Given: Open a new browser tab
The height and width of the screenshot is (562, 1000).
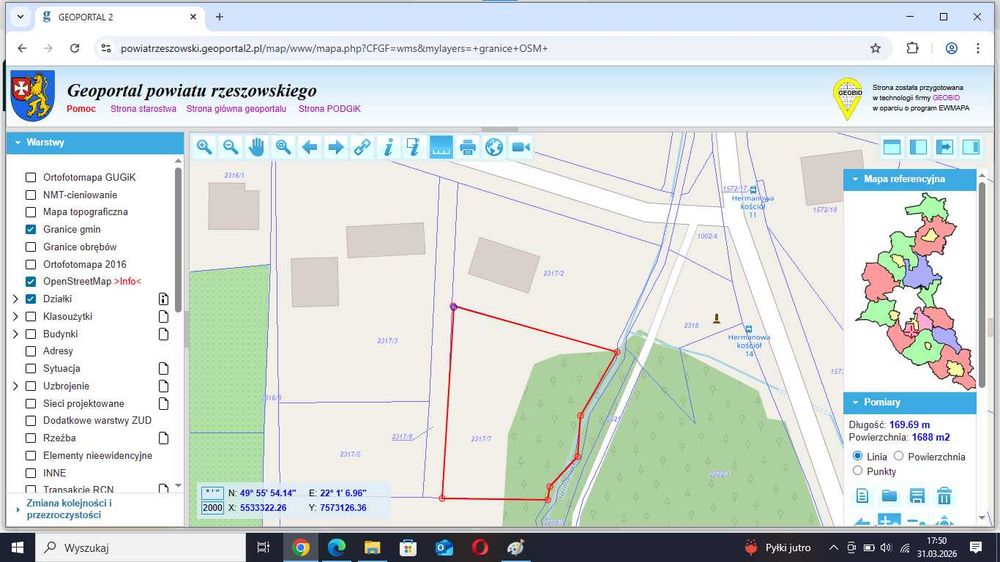Looking at the screenshot, I should (219, 17).
